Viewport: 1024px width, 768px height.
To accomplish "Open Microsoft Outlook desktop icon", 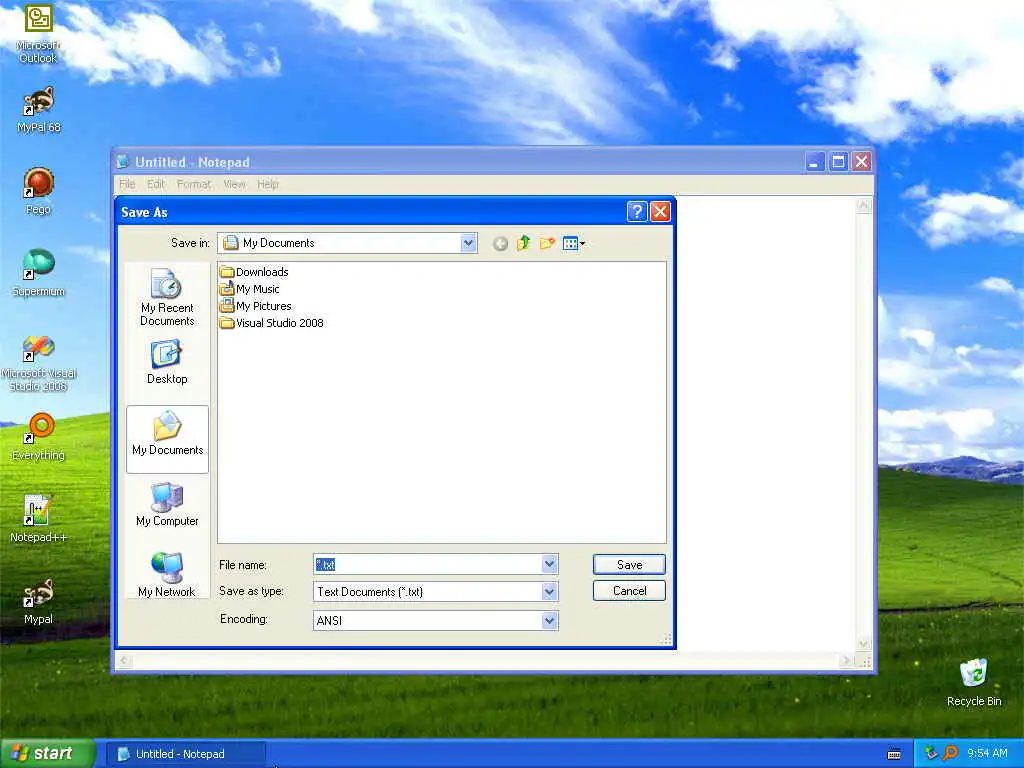I will pyautogui.click(x=38, y=33).
